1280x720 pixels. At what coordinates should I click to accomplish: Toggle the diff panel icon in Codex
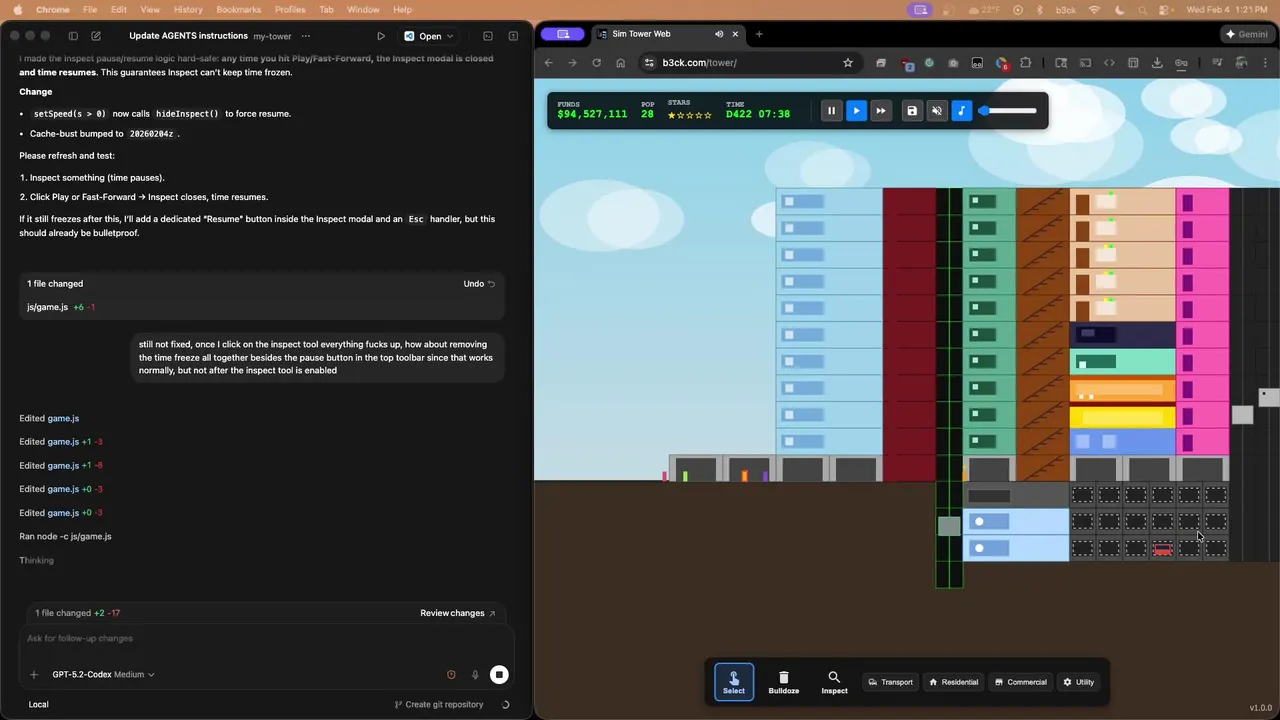tap(513, 36)
